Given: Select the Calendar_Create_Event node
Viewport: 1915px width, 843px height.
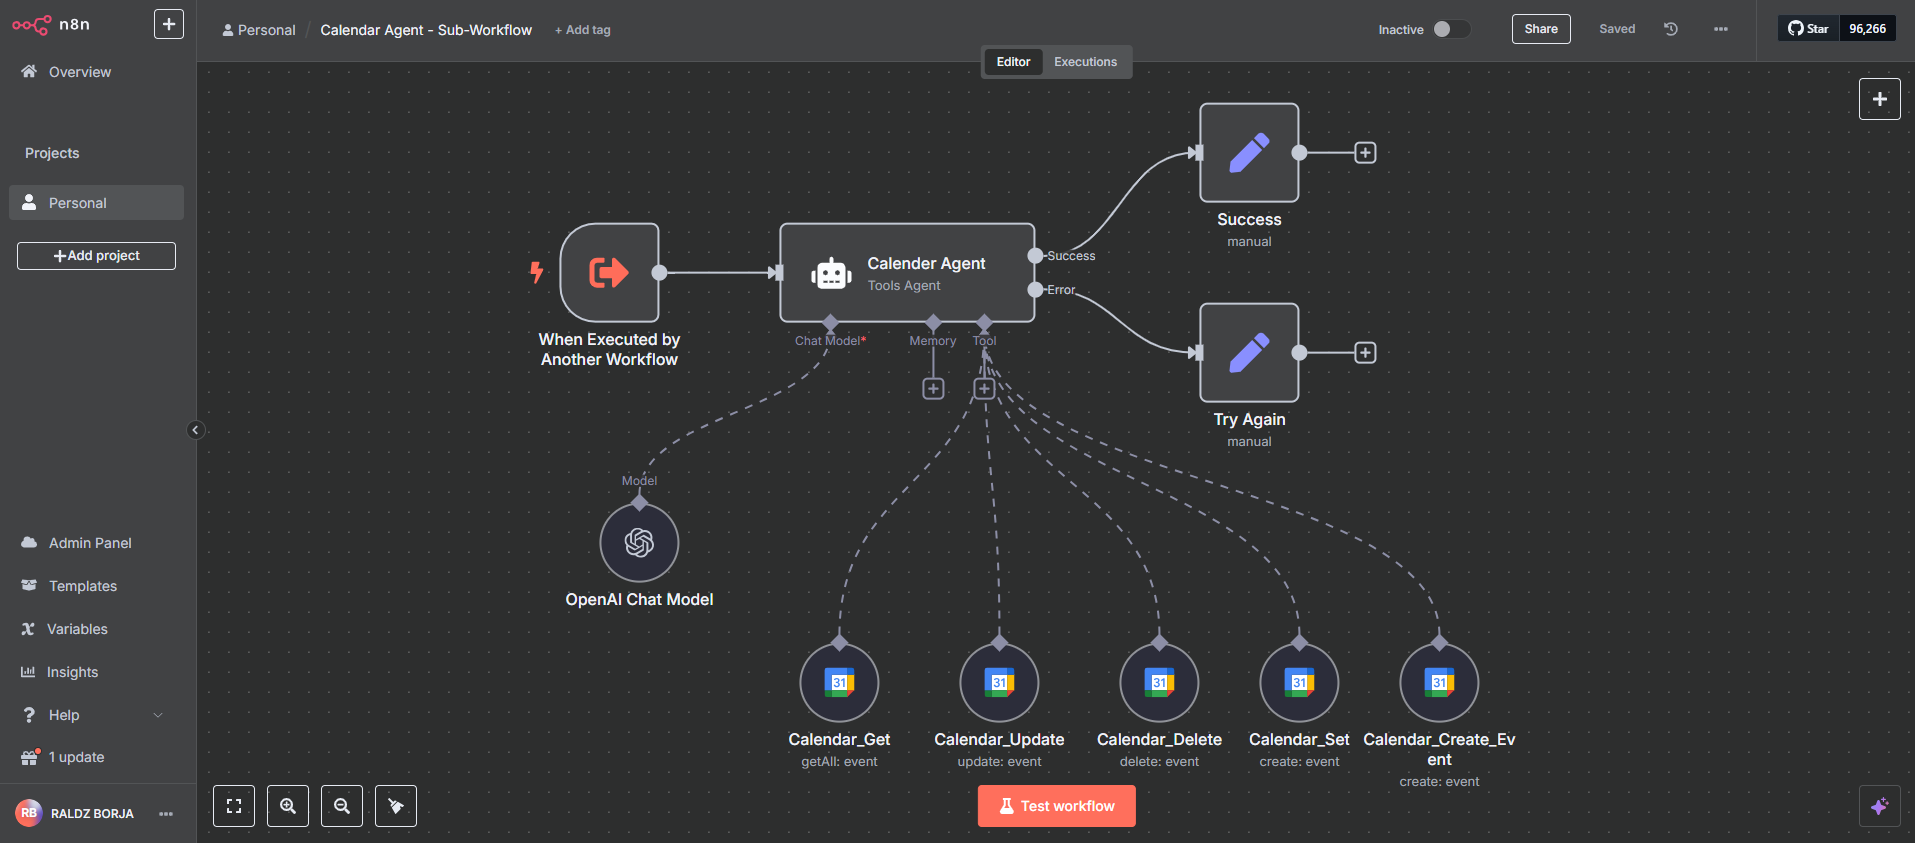Looking at the screenshot, I should (x=1439, y=683).
